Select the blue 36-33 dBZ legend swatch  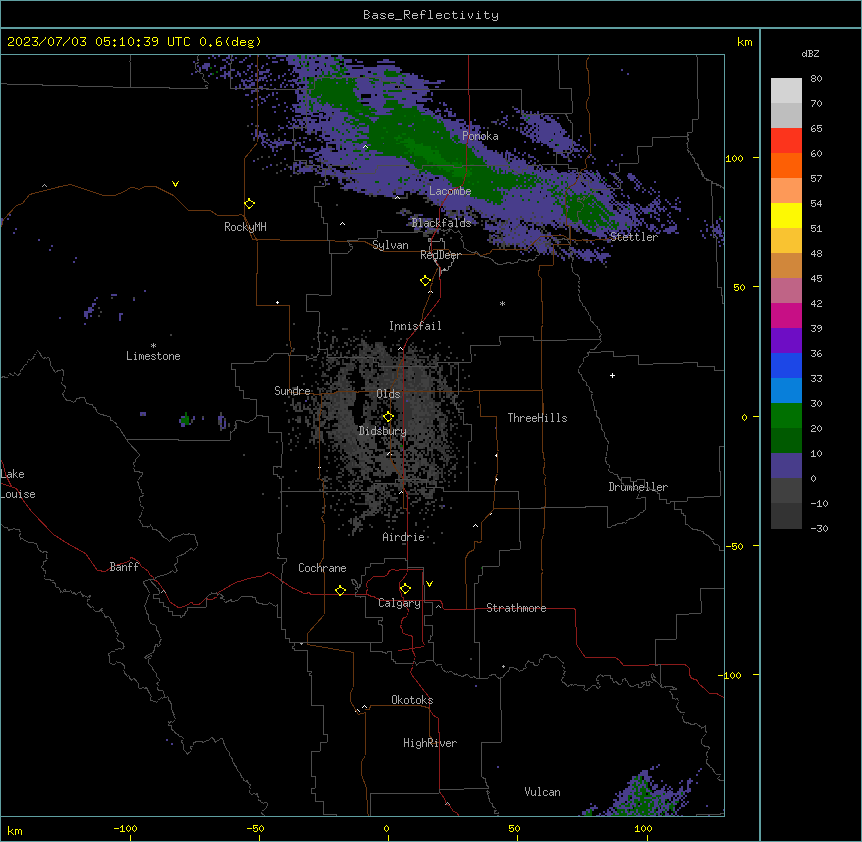[786, 365]
